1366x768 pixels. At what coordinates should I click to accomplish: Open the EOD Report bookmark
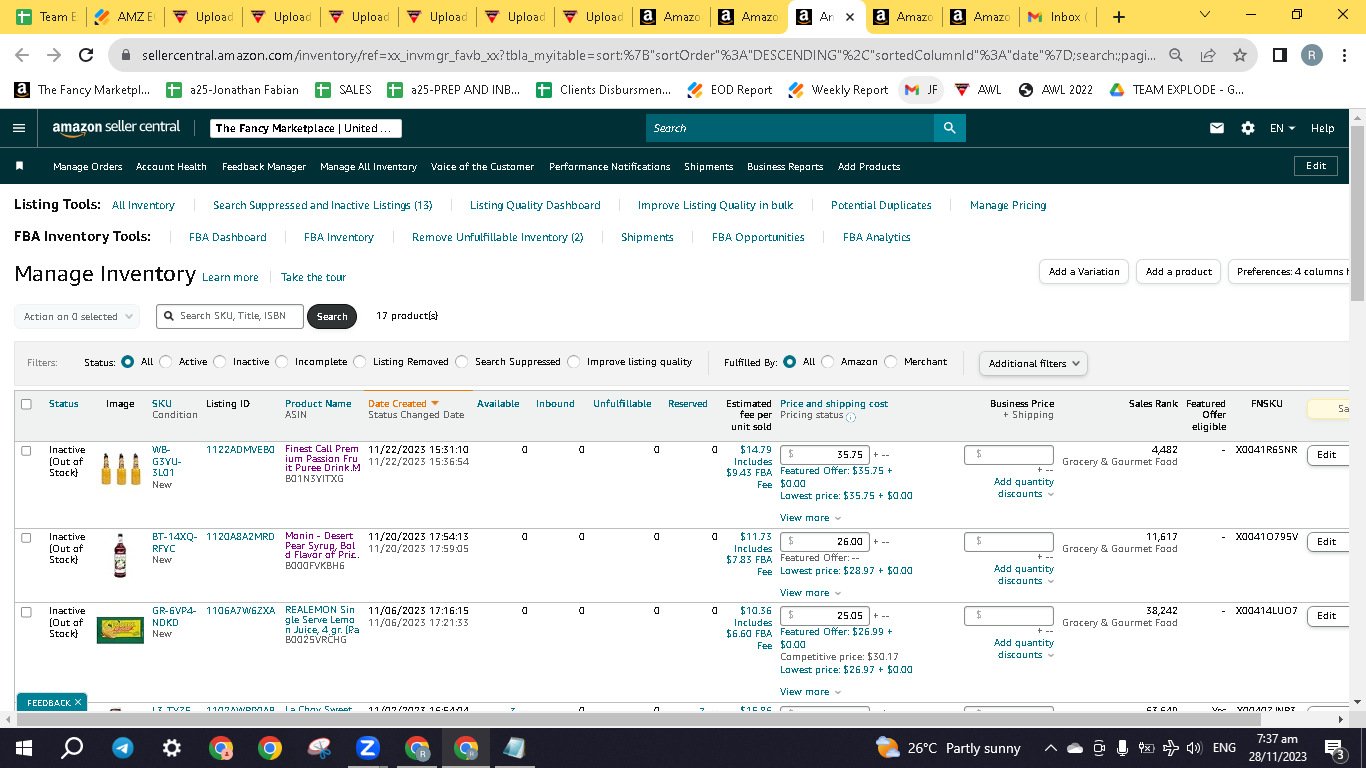[730, 90]
